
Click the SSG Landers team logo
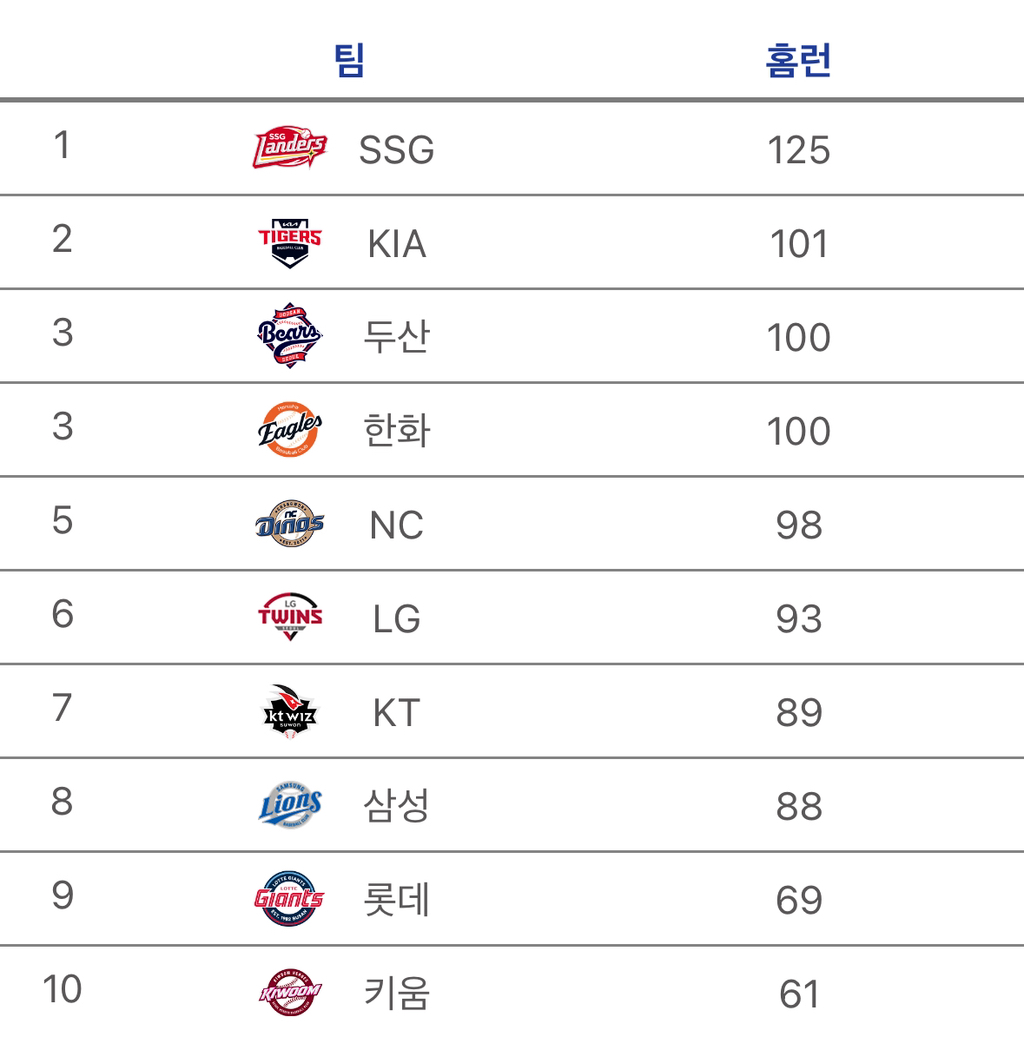pos(290,147)
